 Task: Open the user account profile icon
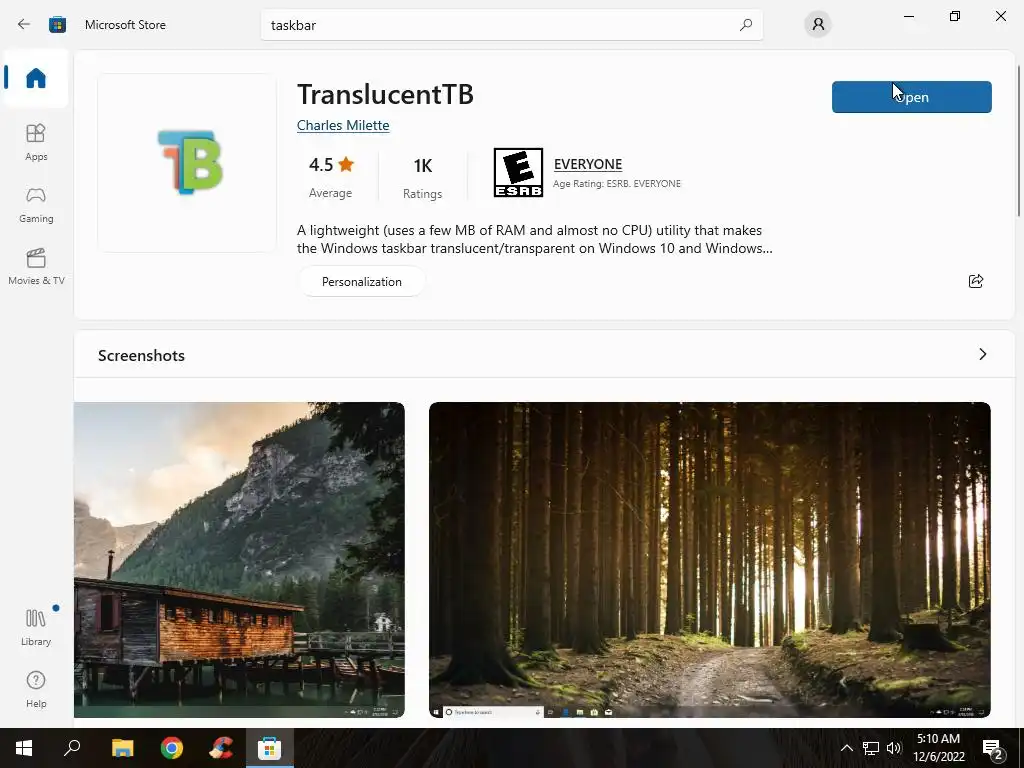coord(818,25)
